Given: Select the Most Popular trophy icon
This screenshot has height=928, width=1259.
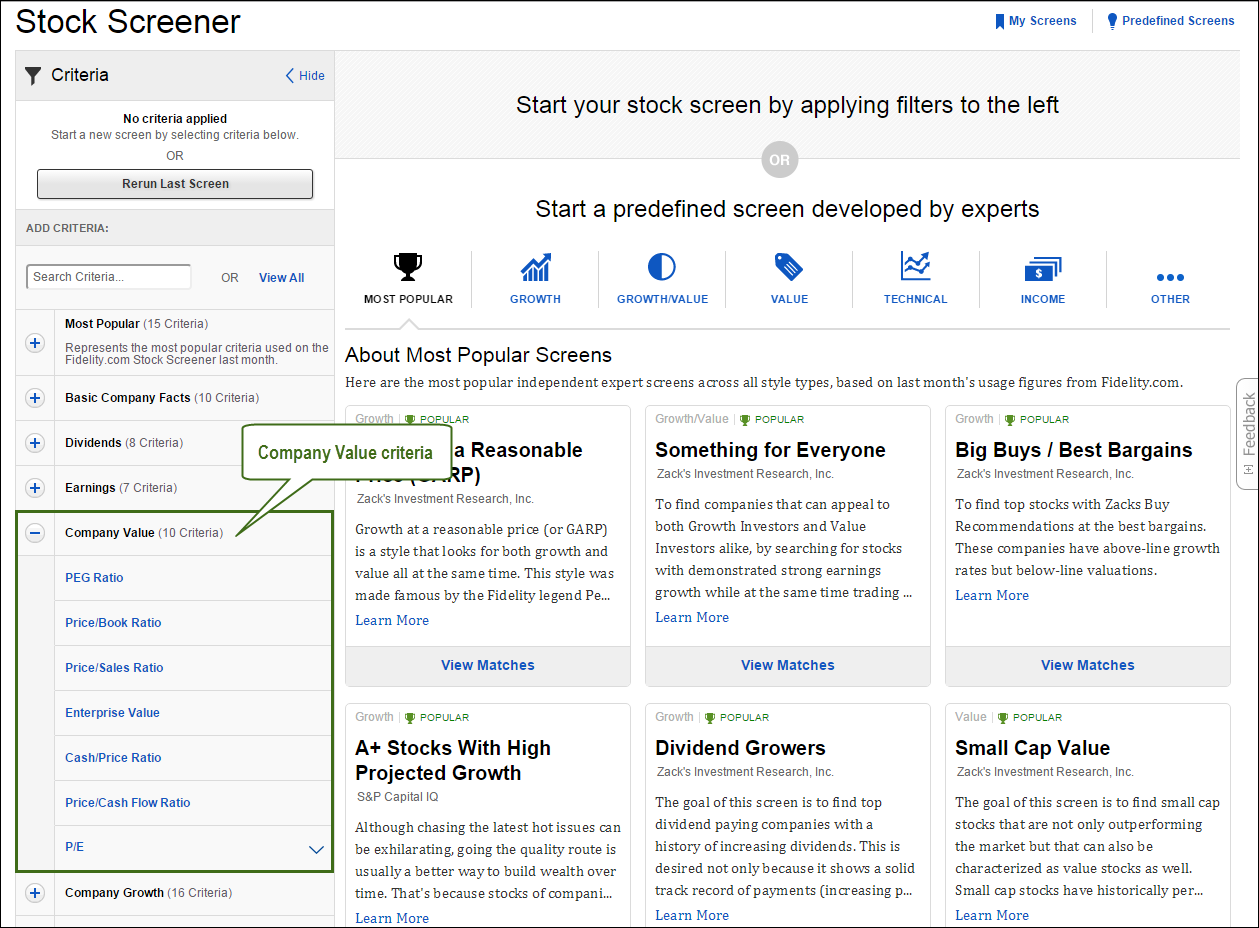Looking at the screenshot, I should (408, 268).
